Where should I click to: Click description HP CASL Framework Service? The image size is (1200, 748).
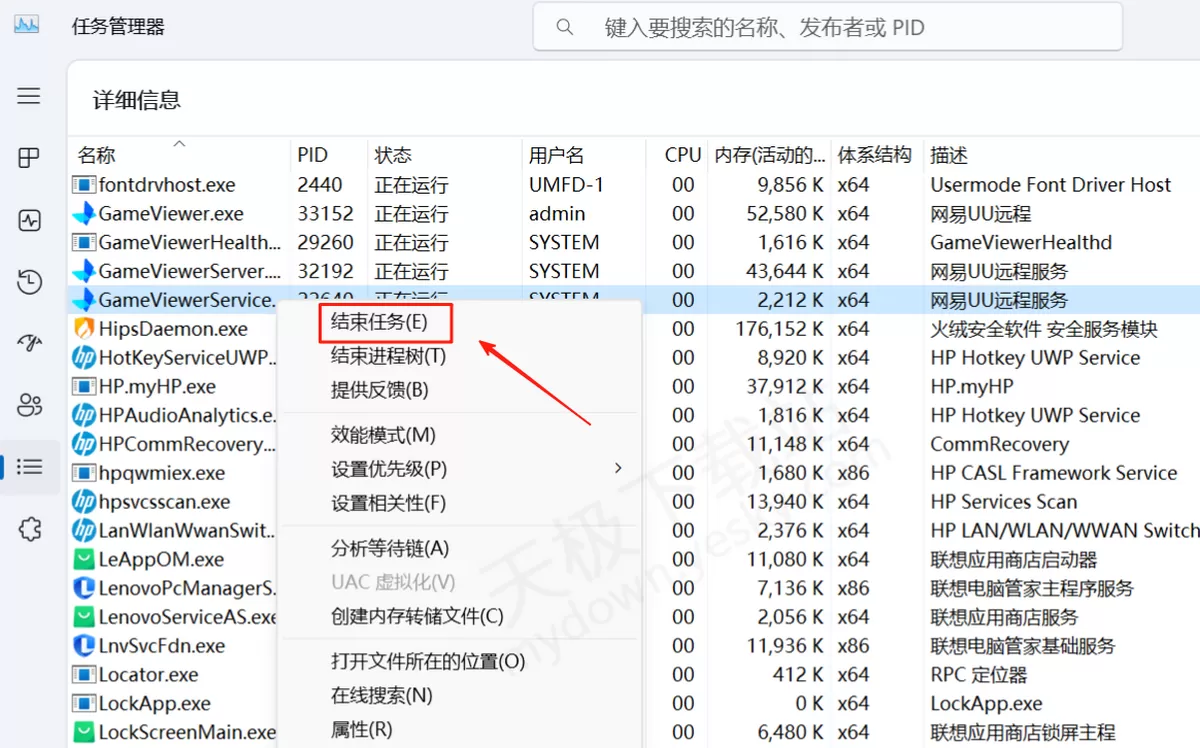1053,473
